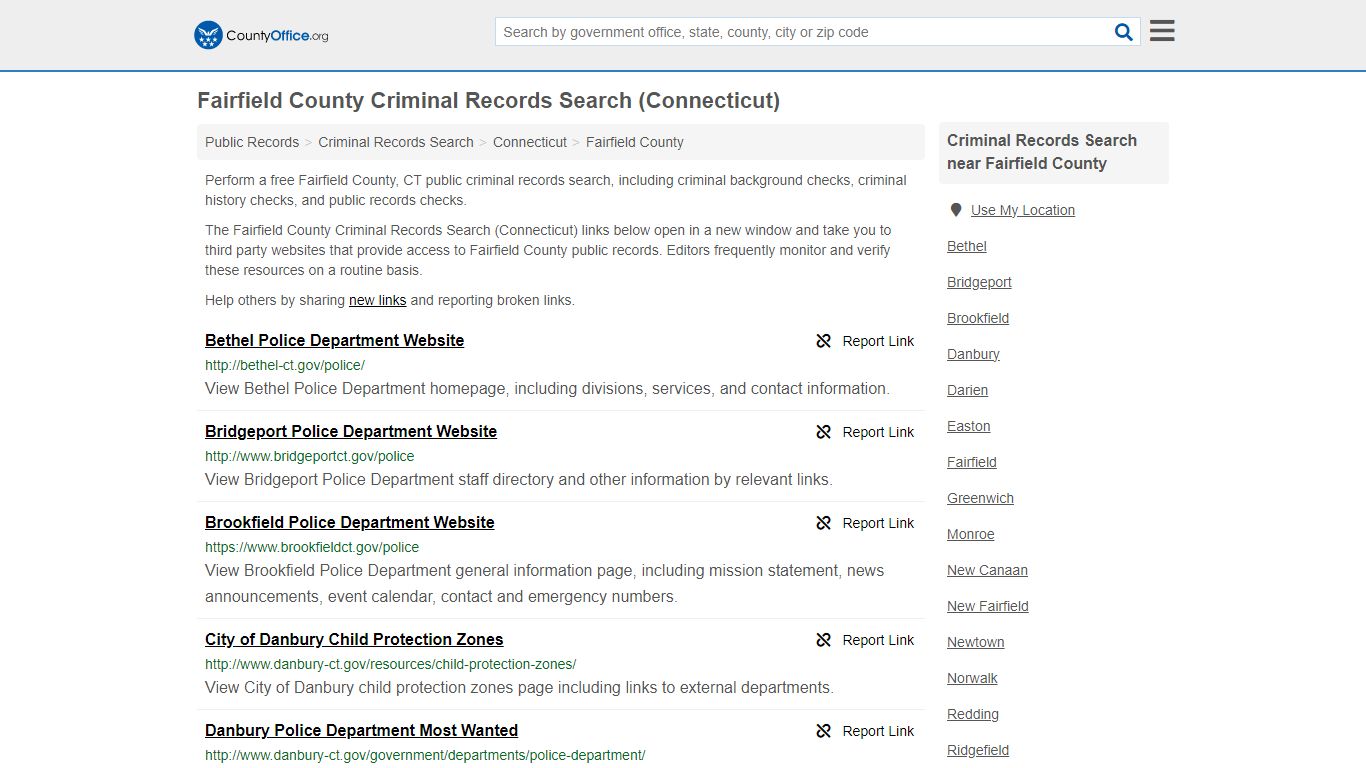Viewport: 1366px width, 768px height.
Task: Click Use My Location
Action: click(1022, 210)
